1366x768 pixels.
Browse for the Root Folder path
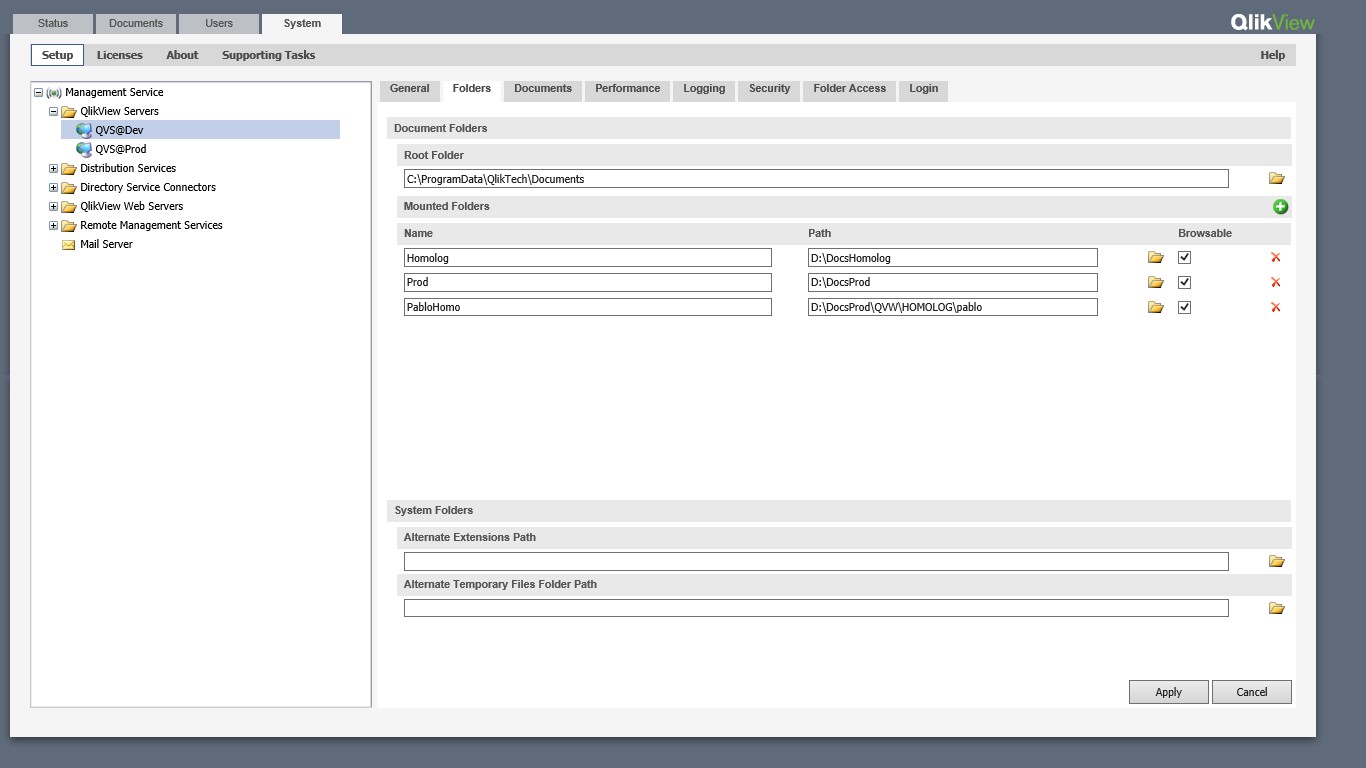click(1276, 179)
